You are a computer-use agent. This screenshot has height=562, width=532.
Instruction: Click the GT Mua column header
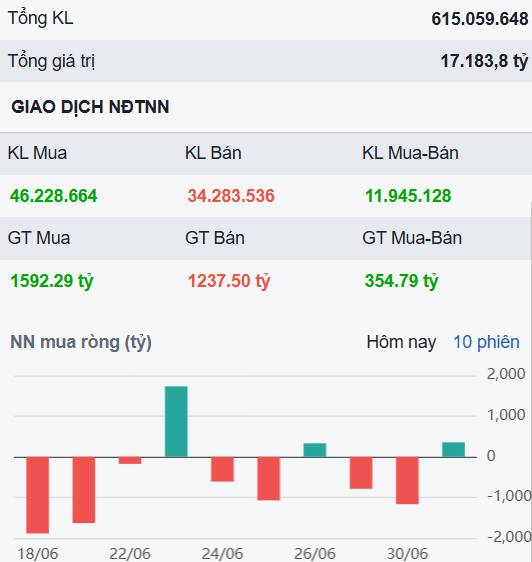tap(39, 238)
